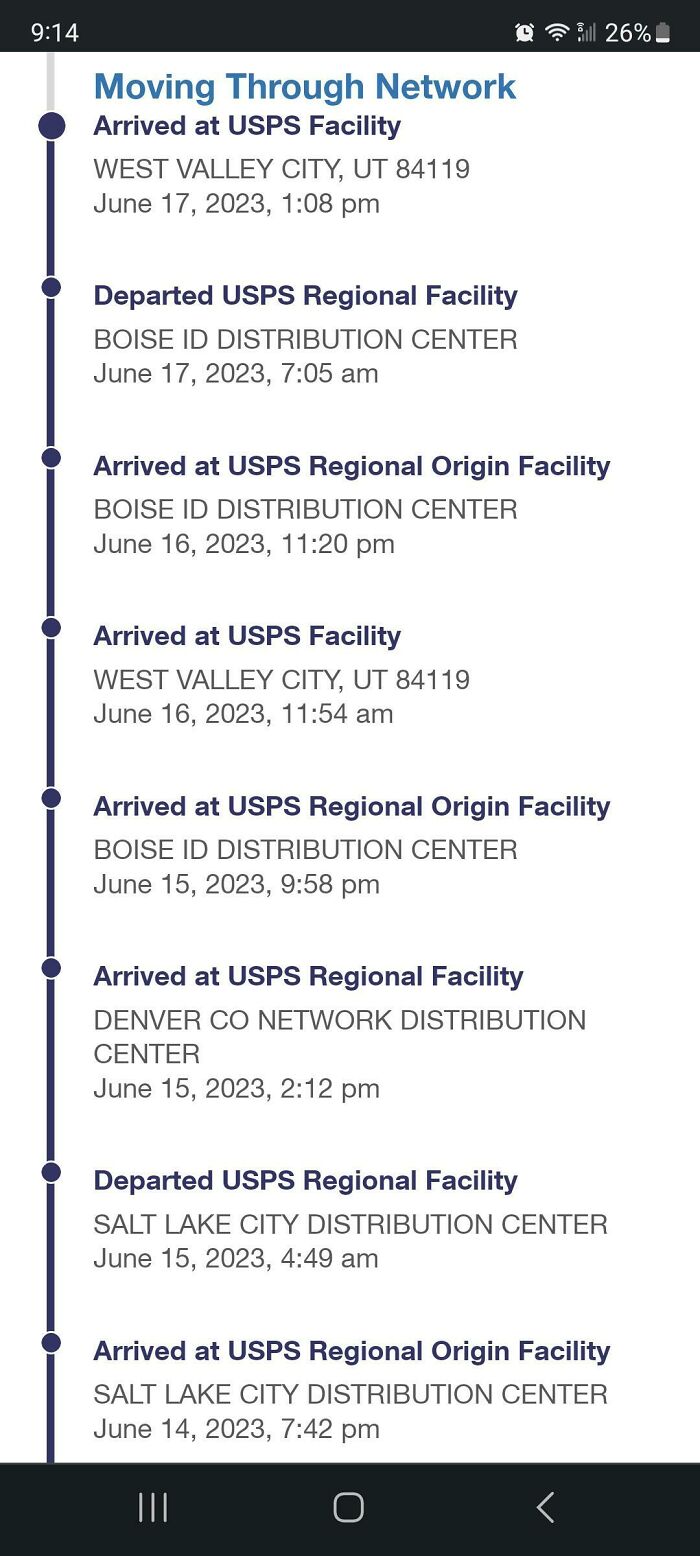Image resolution: width=700 pixels, height=1556 pixels.
Task: Tap the timeline dot beside Departed USPS Regional Facility
Action: [x=51, y=290]
